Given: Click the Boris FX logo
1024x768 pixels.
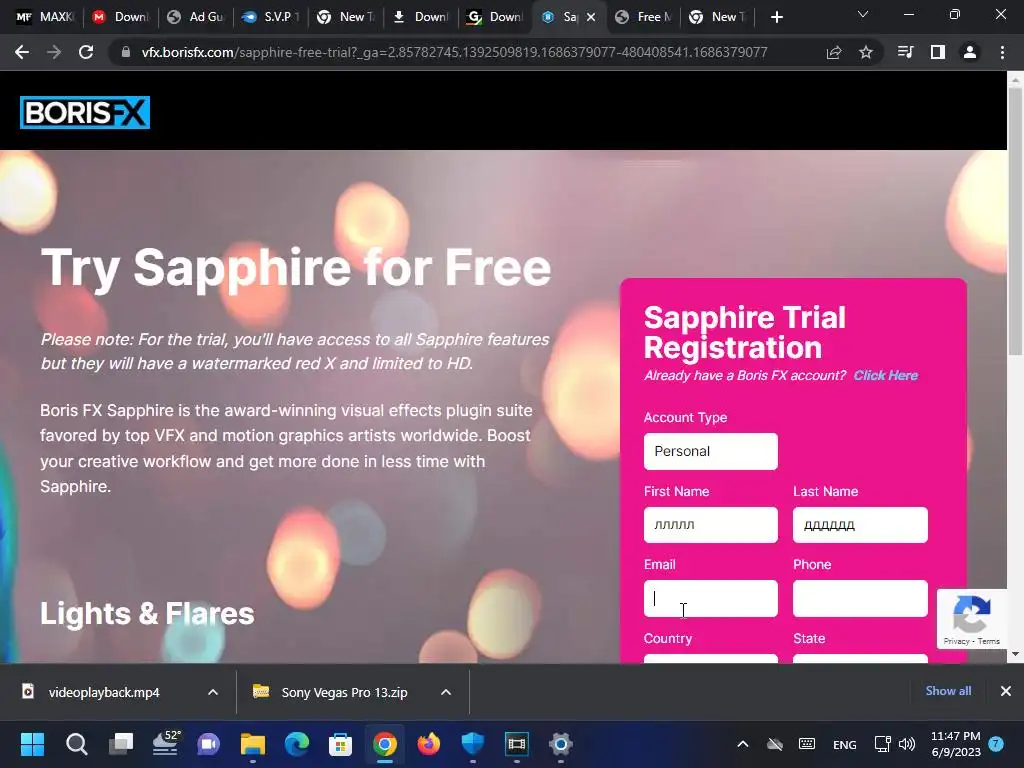Looking at the screenshot, I should point(85,112).
